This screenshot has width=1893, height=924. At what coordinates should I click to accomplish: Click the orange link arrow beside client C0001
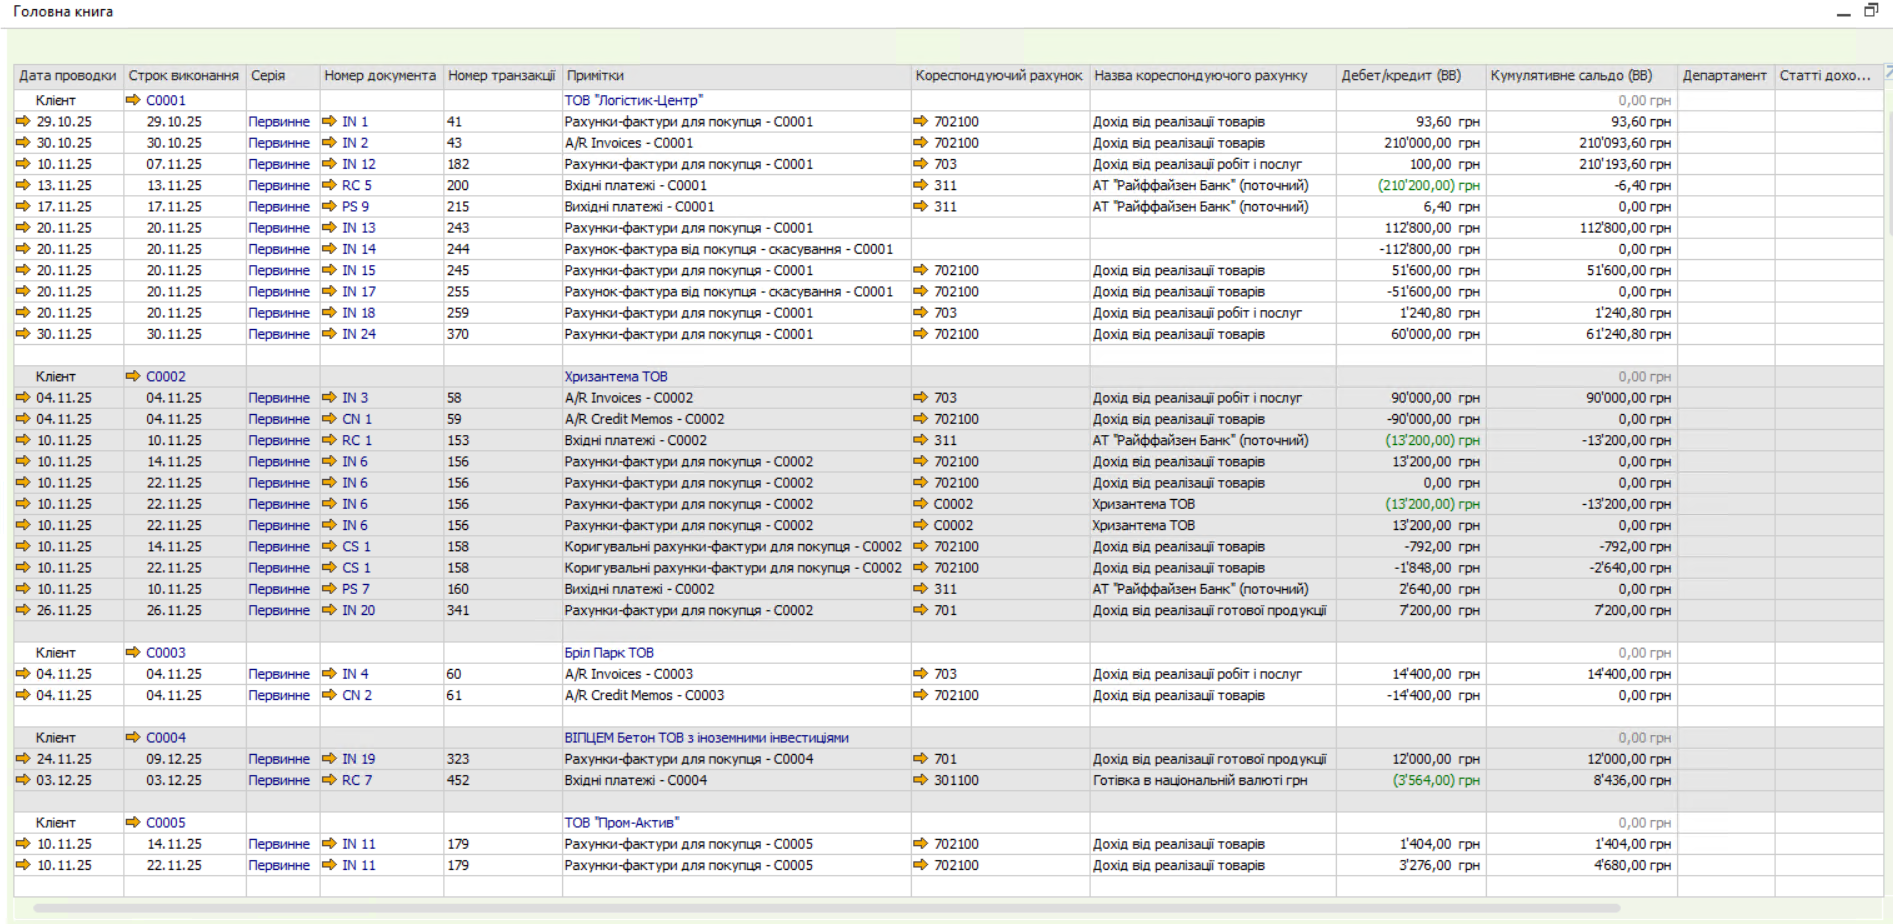tap(132, 100)
